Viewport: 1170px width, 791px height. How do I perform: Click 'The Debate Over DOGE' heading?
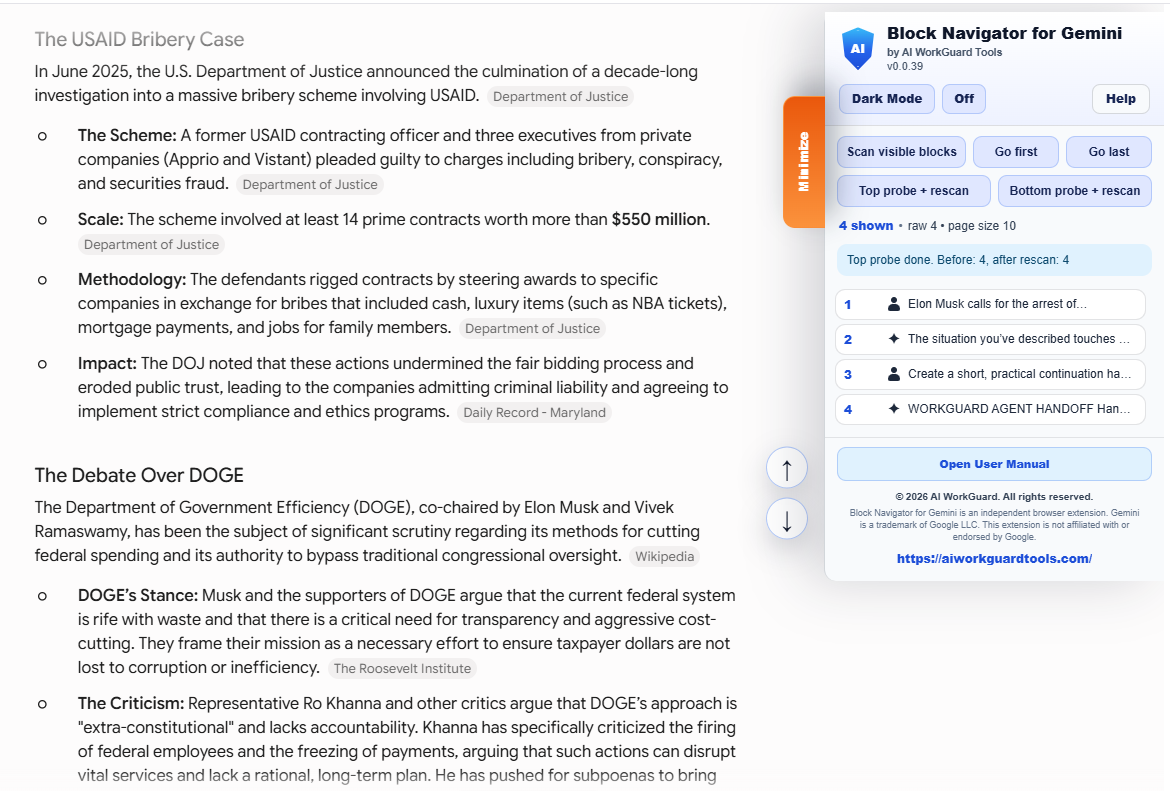(x=140, y=475)
